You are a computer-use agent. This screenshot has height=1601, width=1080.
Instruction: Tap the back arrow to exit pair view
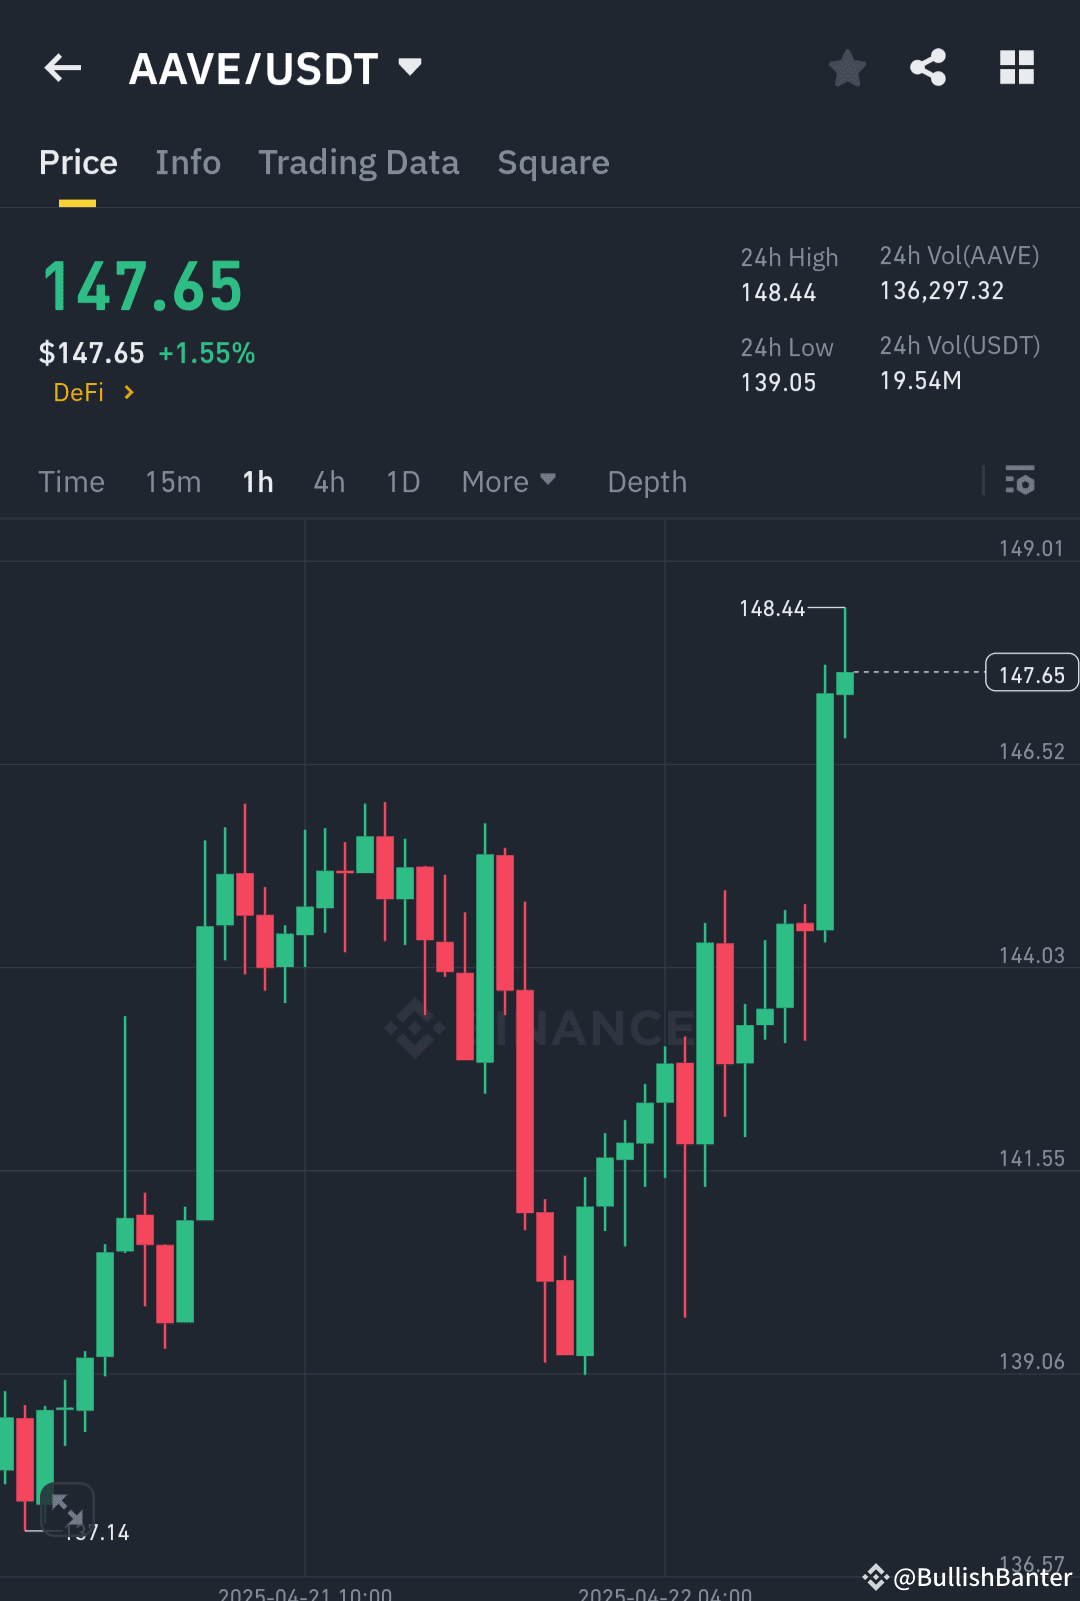pyautogui.click(x=62, y=67)
